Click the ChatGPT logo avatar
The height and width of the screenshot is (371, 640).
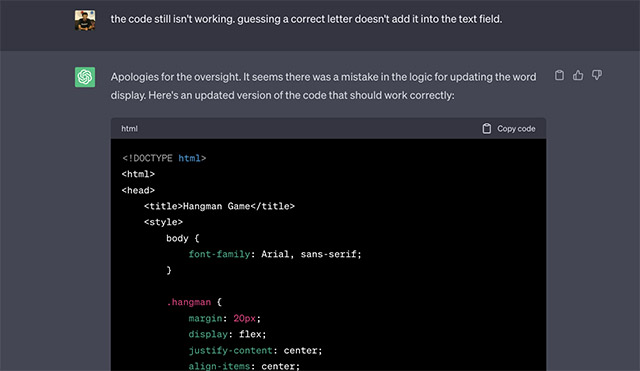[85, 77]
